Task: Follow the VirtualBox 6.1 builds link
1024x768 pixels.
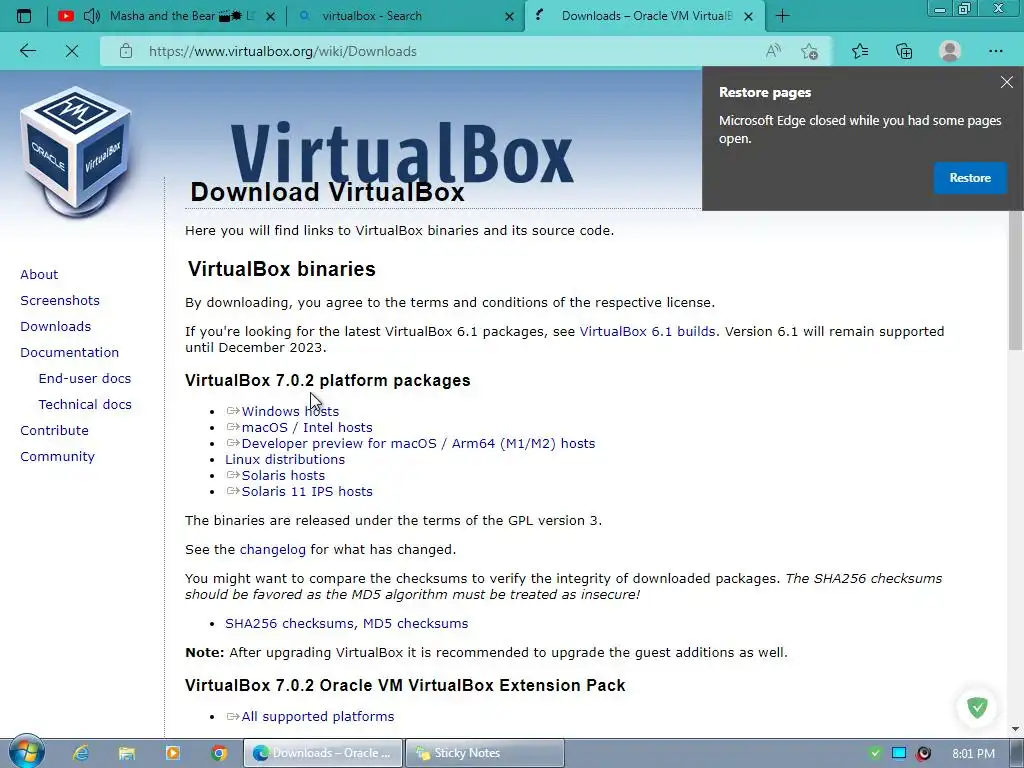Action: (647, 331)
